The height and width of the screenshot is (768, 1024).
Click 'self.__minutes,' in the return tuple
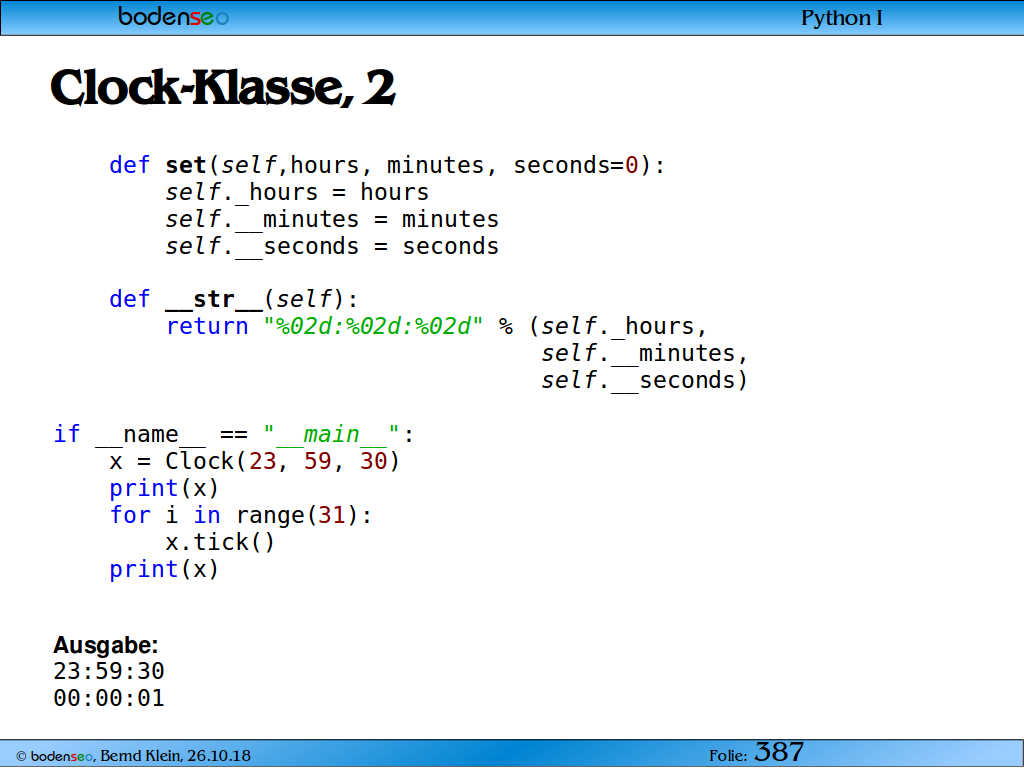tap(645, 353)
